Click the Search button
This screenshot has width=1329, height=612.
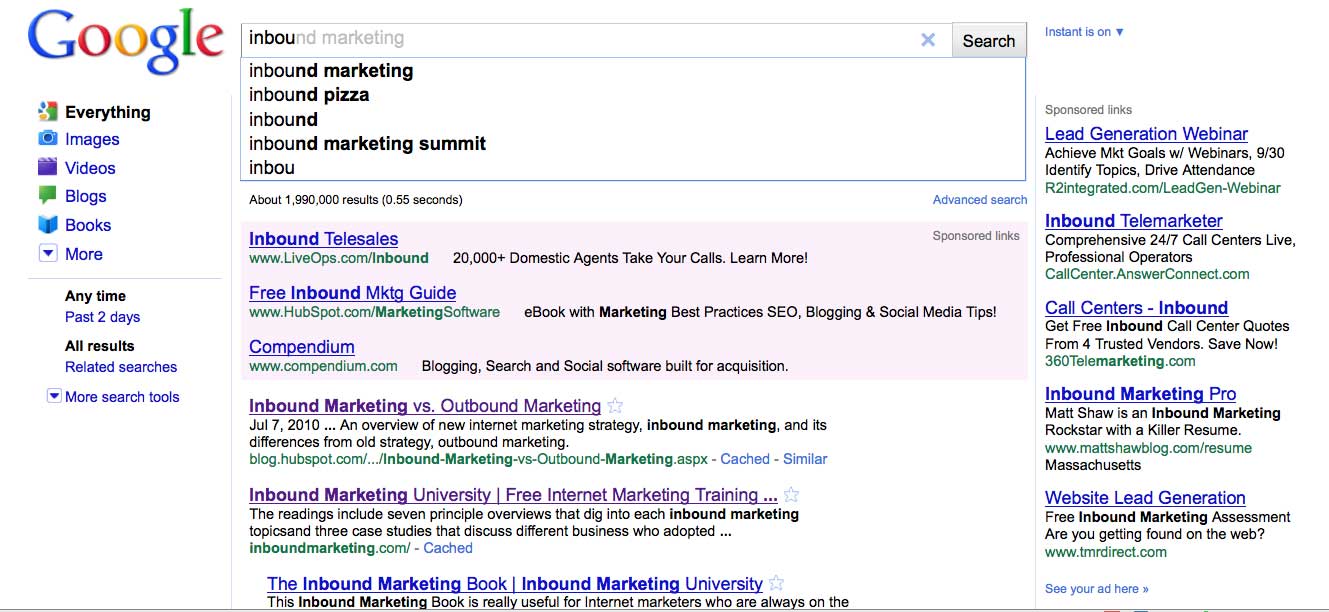click(989, 41)
